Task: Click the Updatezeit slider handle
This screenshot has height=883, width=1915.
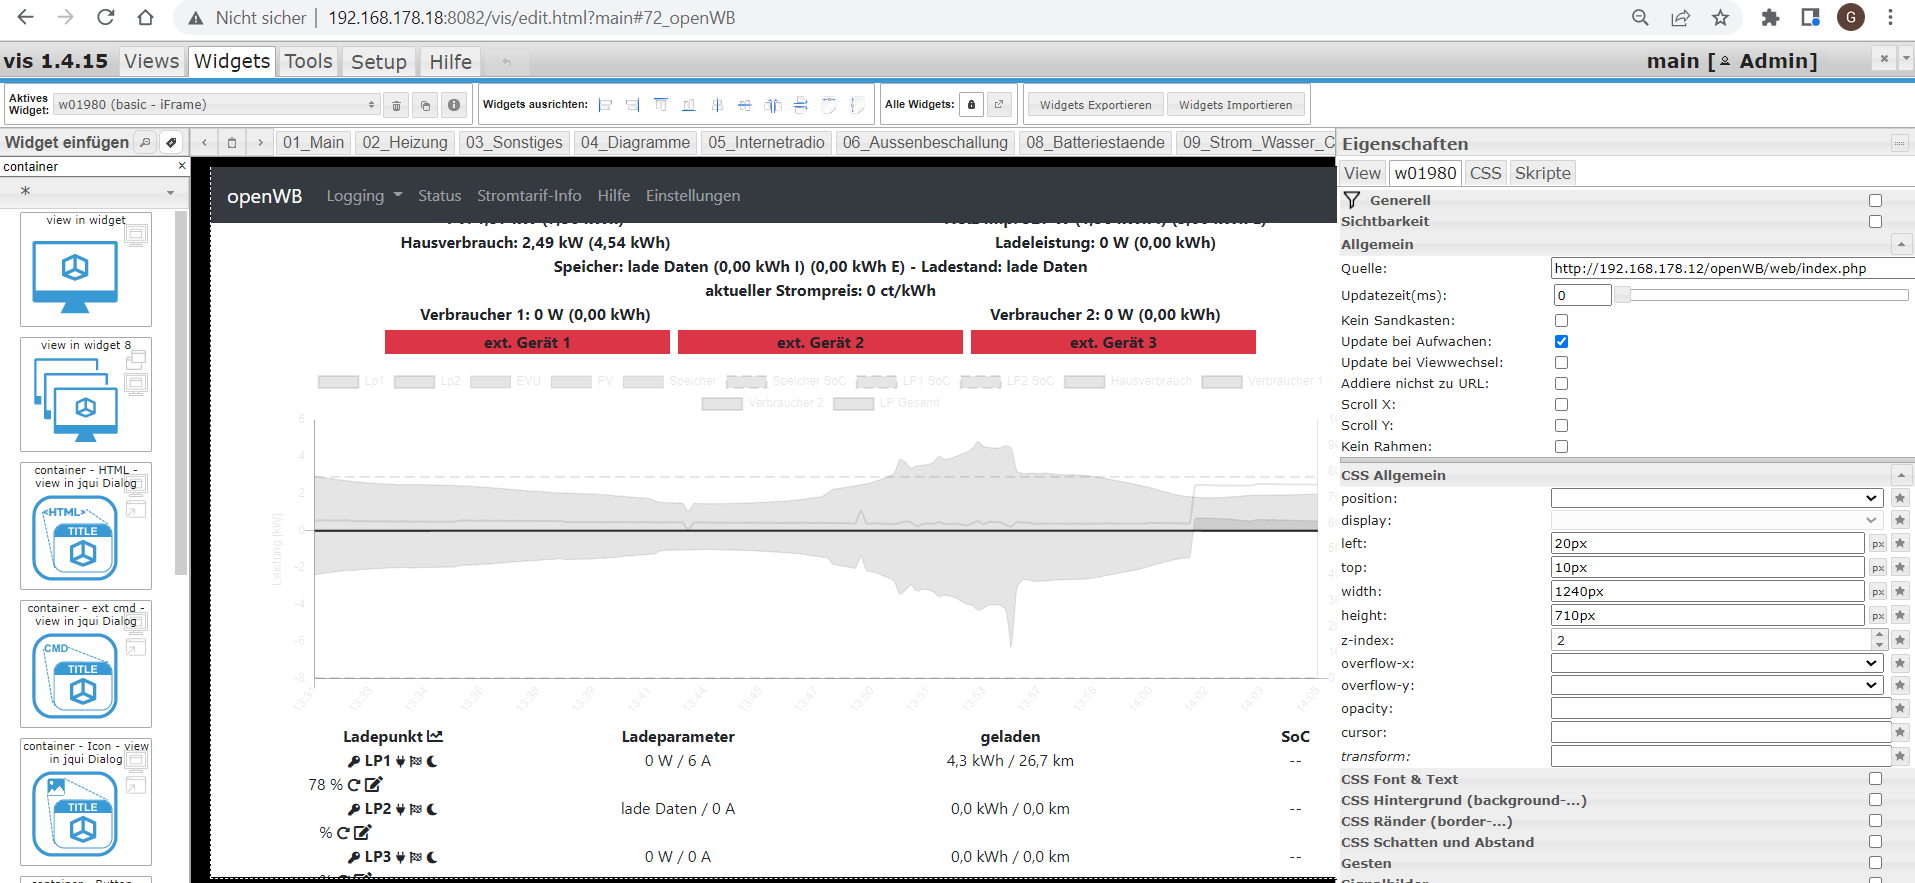Action: click(x=1623, y=295)
